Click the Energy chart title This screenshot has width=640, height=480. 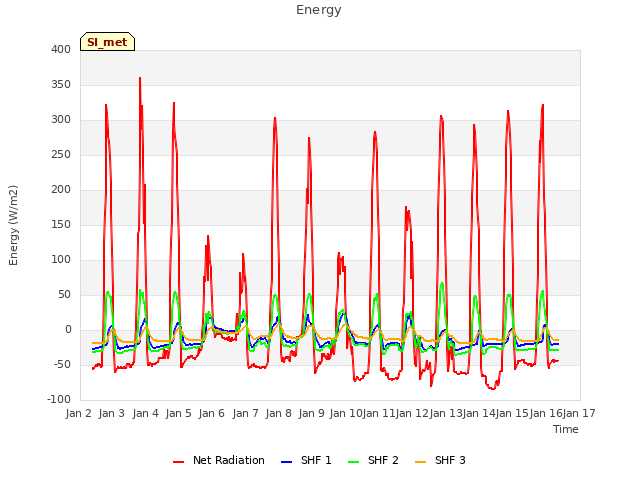(319, 10)
